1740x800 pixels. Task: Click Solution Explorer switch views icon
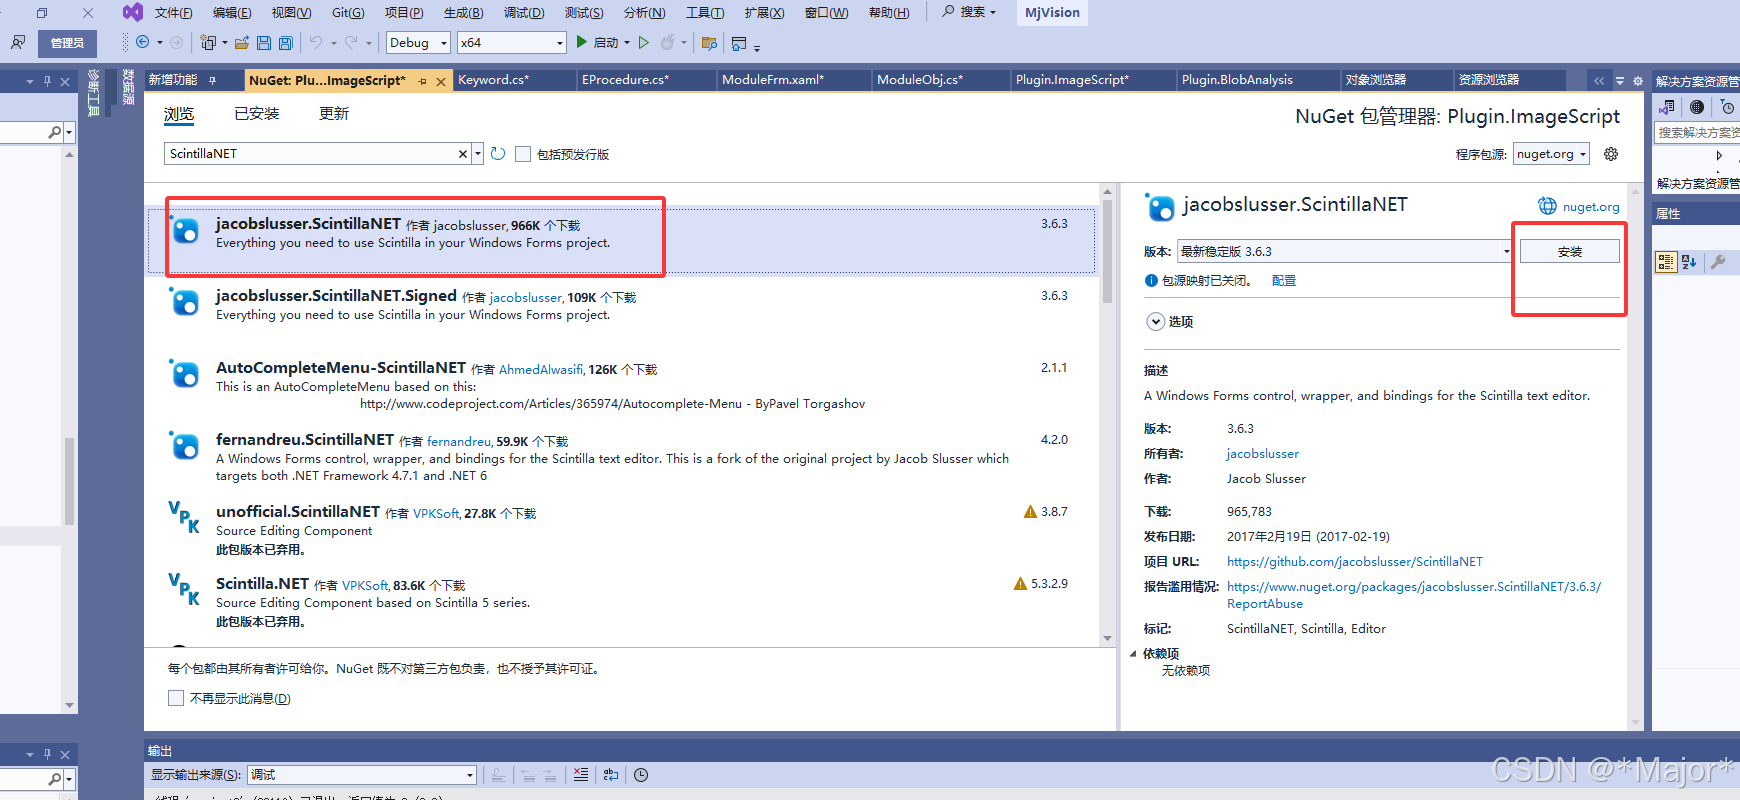click(1667, 107)
